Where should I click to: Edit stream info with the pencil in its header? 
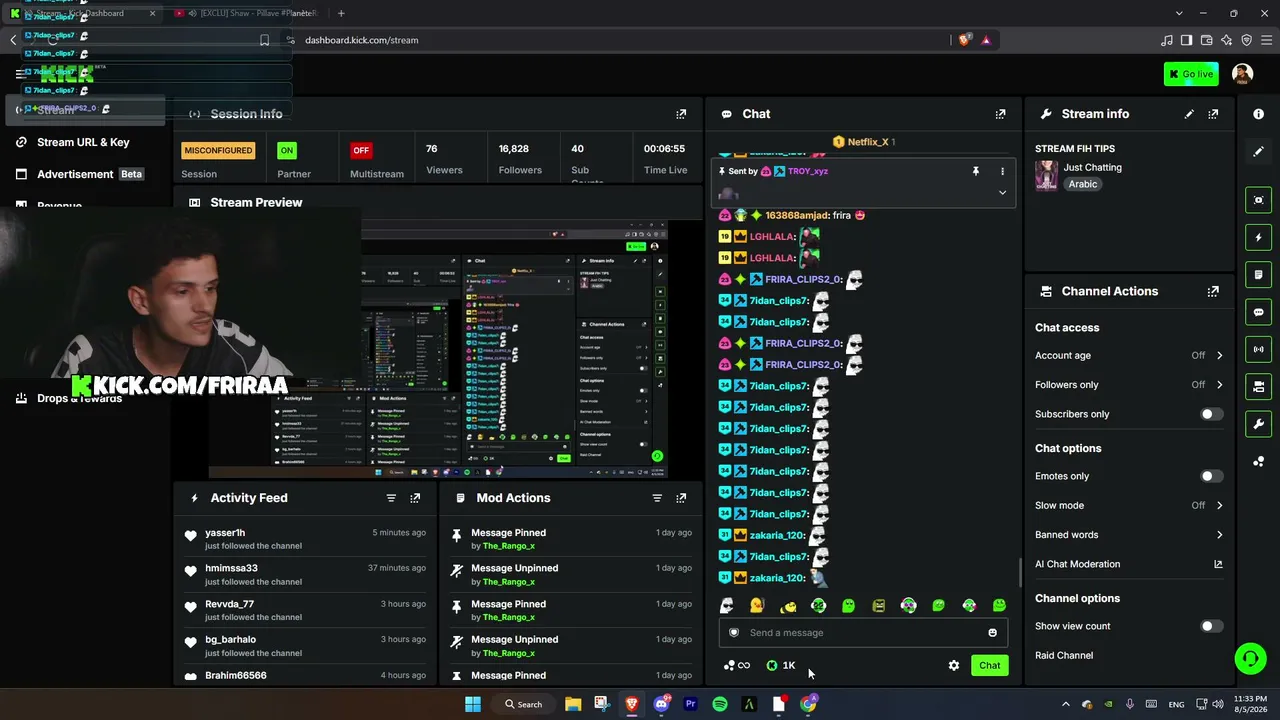tap(1189, 114)
